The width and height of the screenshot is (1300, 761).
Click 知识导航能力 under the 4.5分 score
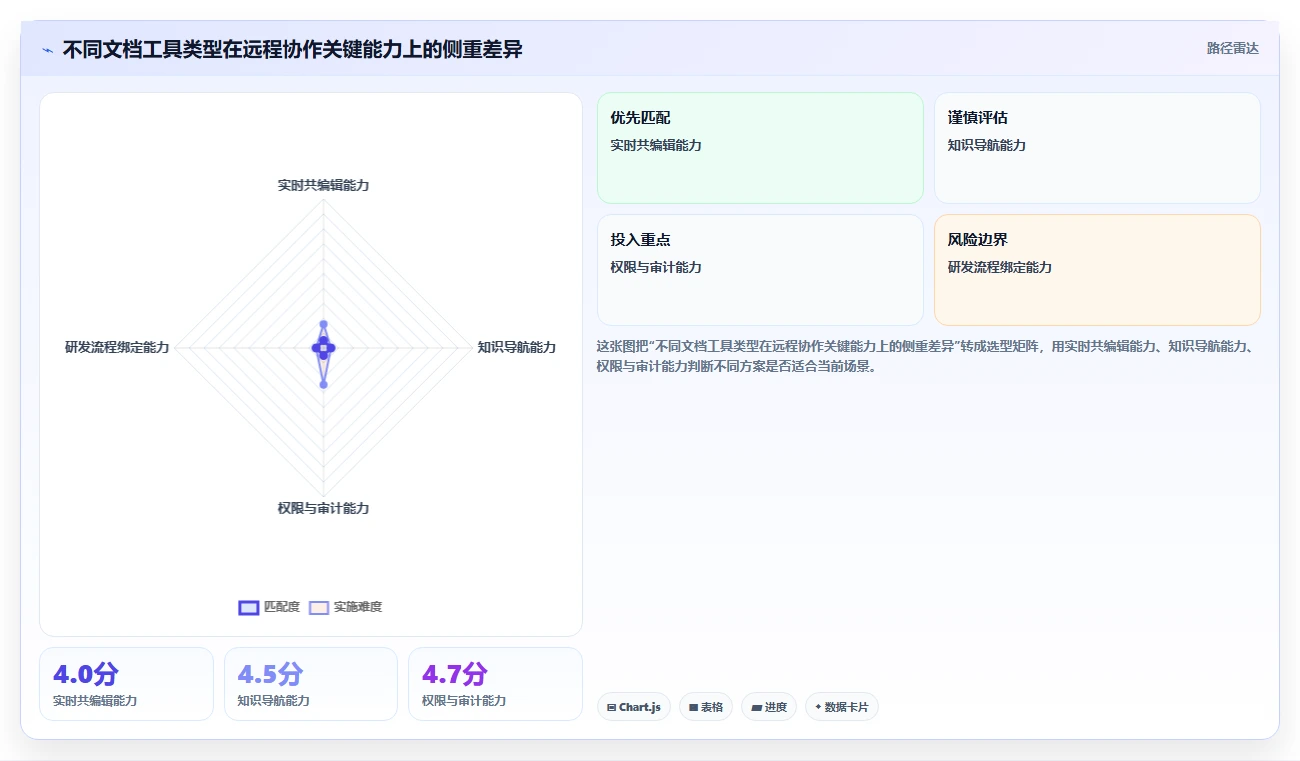click(274, 701)
